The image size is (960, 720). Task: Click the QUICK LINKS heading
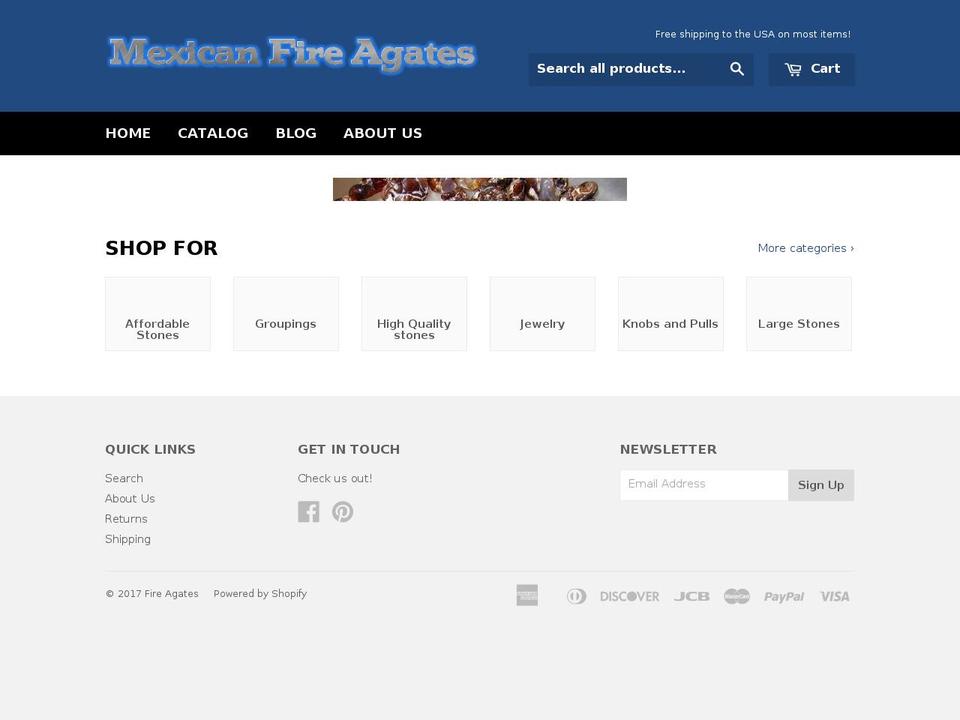coord(150,449)
